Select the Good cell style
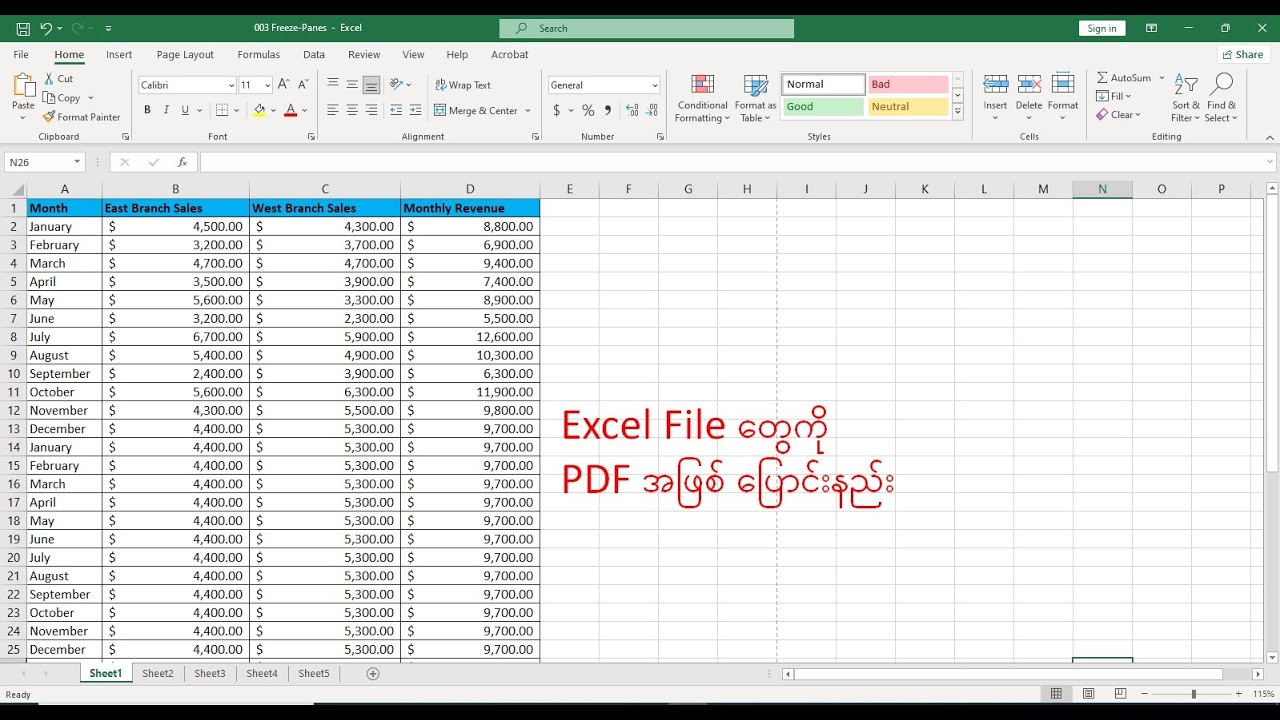Viewport: 1280px width, 720px height. (x=823, y=106)
